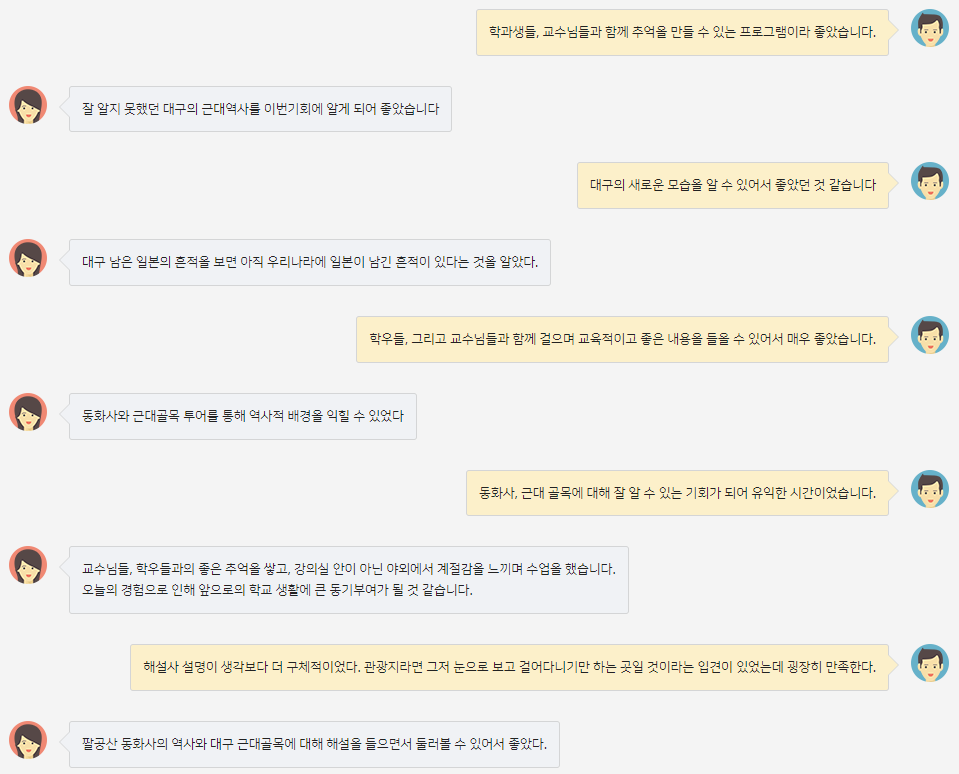Click male avatar beside 학우들, 그리고 교수님들과 message
This screenshot has width=959, height=774.
(930, 335)
